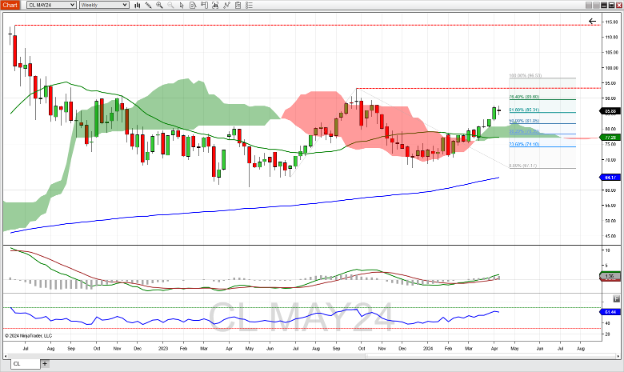Click the zoom in magnifier icon
624x372 pixels.
(159, 5)
